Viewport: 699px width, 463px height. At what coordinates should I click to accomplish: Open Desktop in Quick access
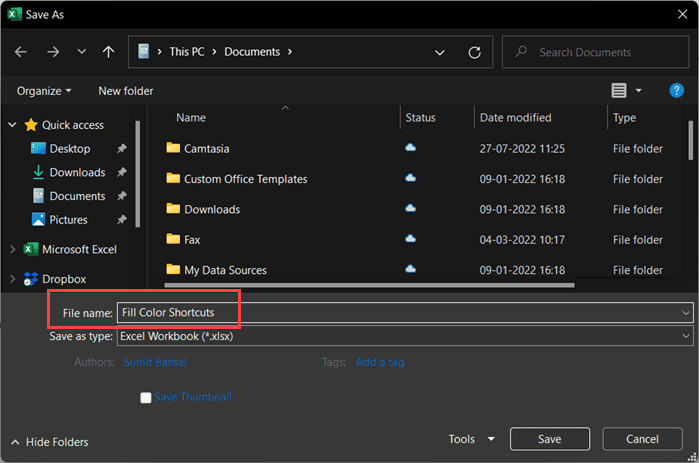click(x=70, y=148)
